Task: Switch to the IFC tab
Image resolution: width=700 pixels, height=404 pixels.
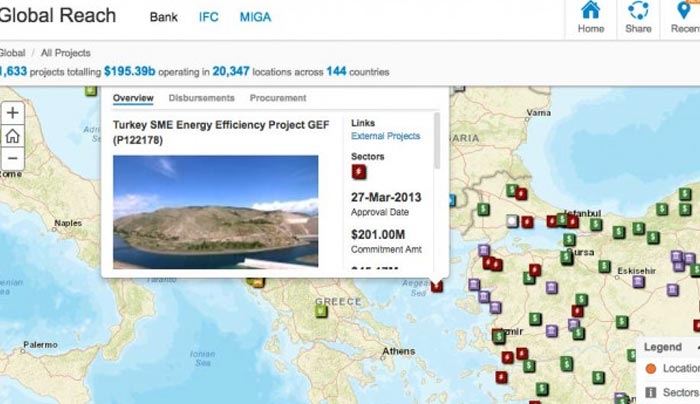Action: point(208,17)
